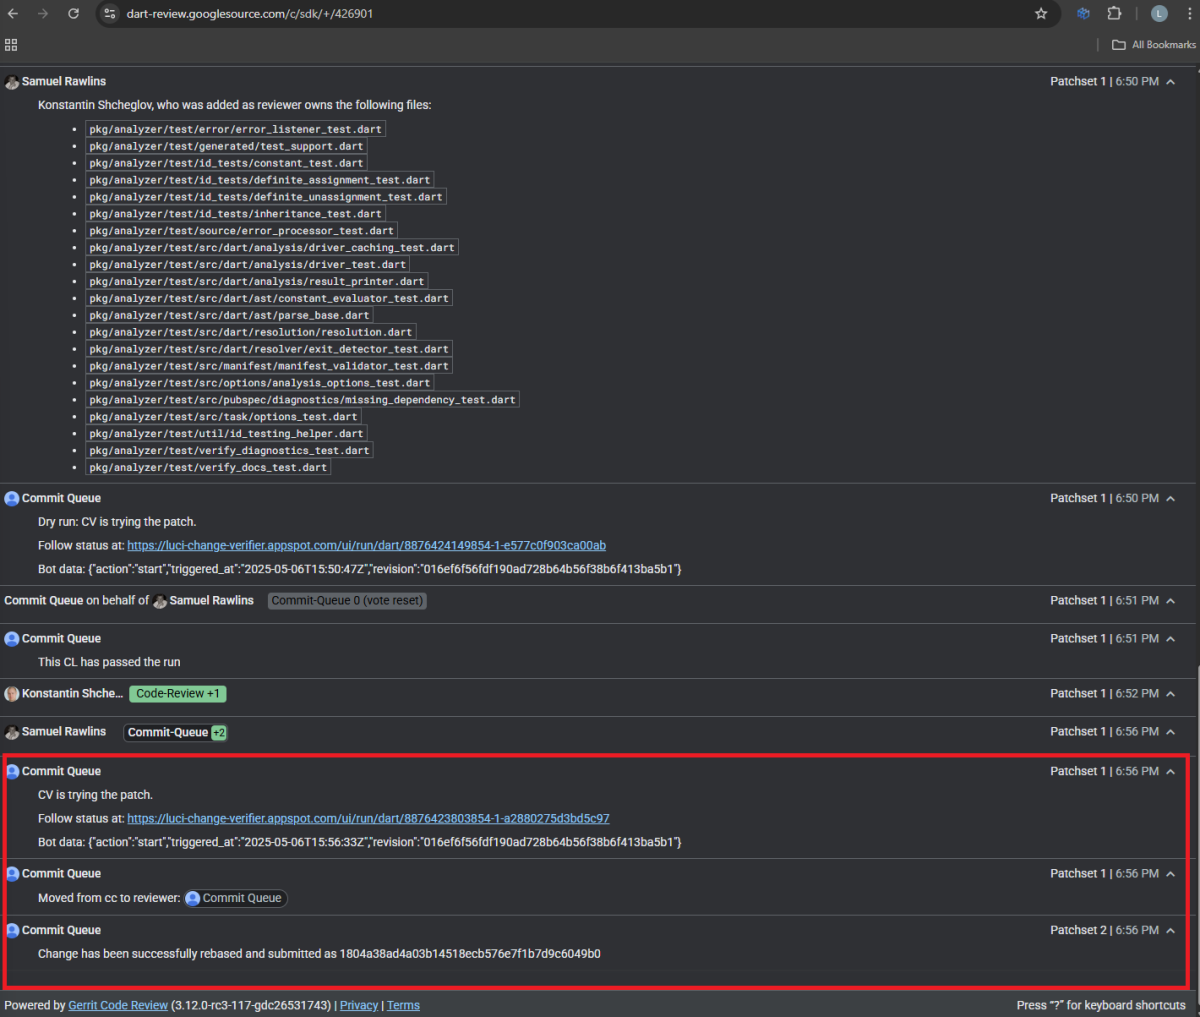The image size is (1200, 1017).
Task: Click the Commit Queue bot avatar
Action: pyautogui.click(x=12, y=497)
